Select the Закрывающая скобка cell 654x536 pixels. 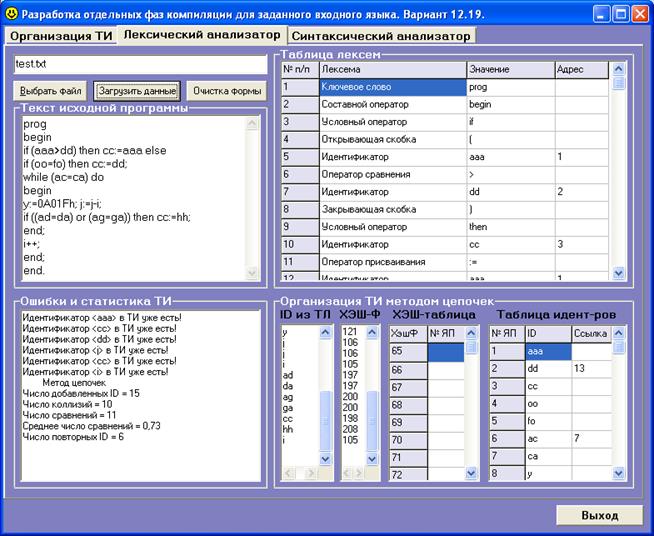[x=393, y=210]
